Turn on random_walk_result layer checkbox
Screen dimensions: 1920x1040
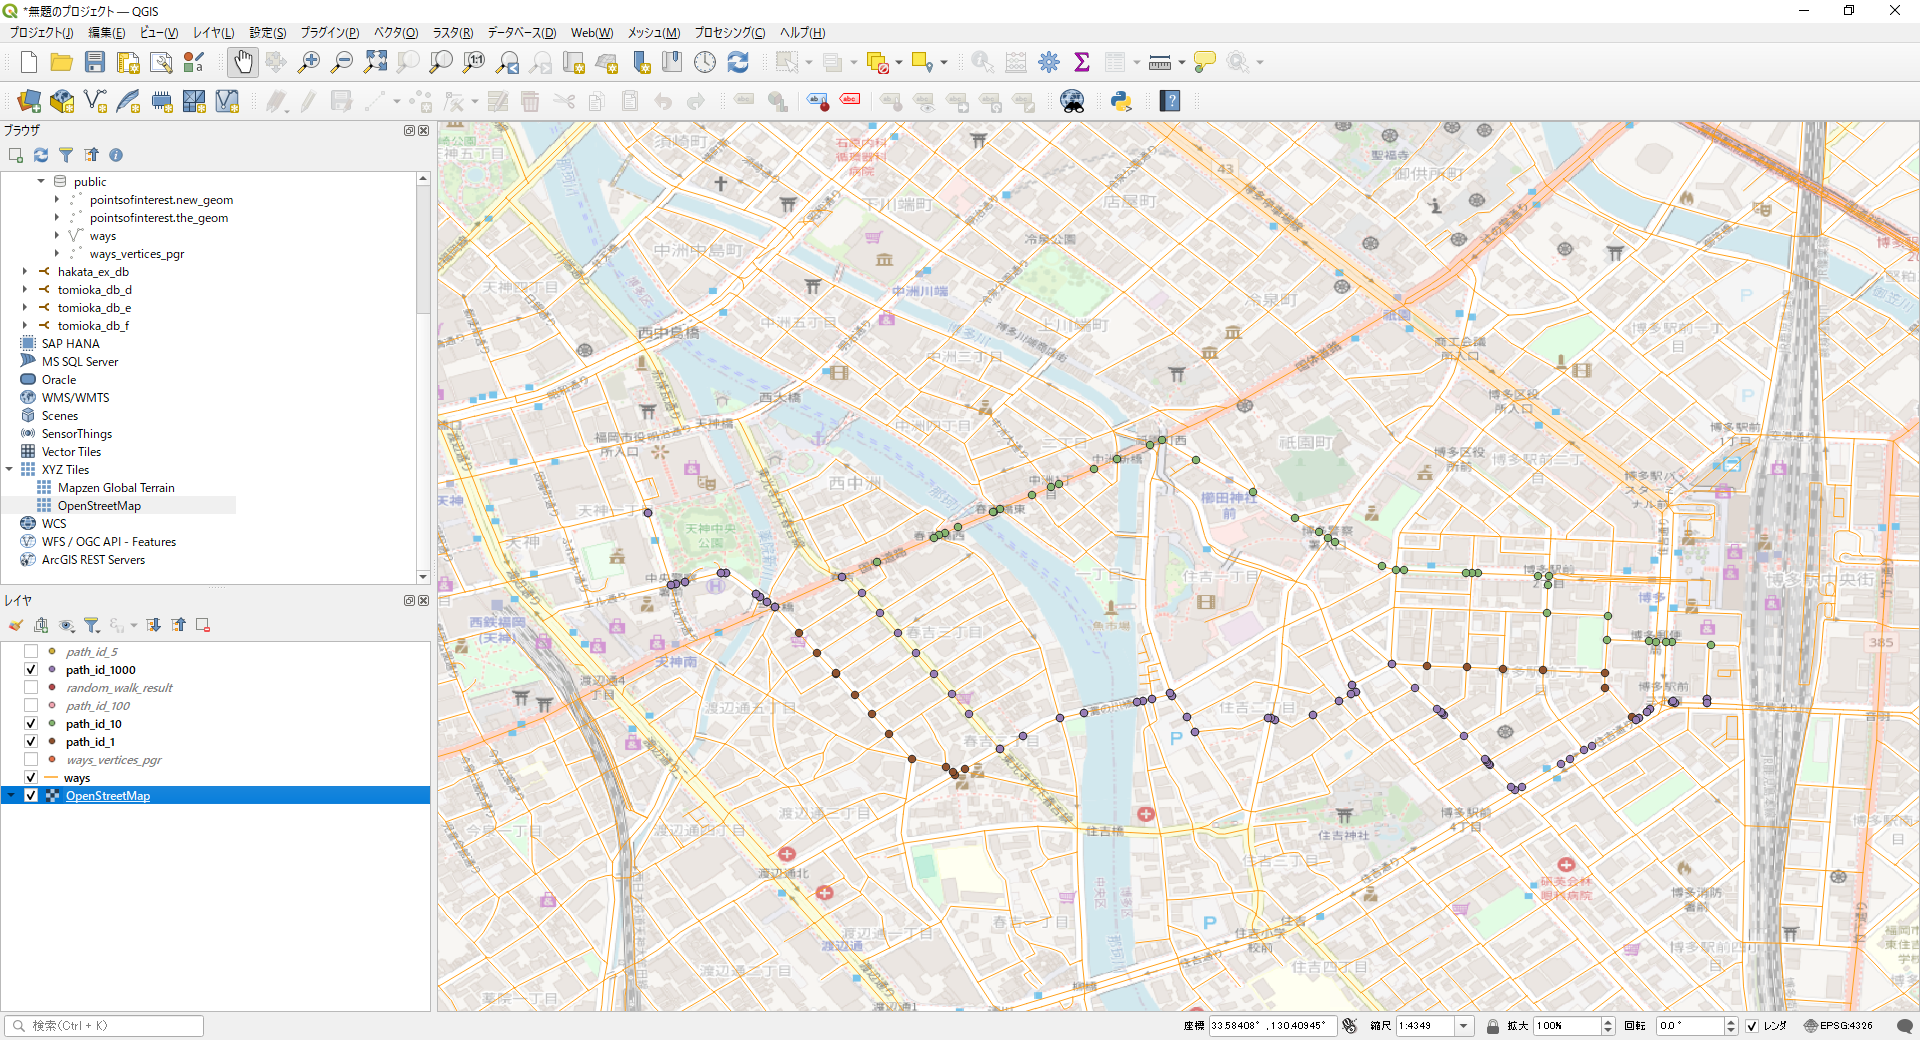[31, 688]
